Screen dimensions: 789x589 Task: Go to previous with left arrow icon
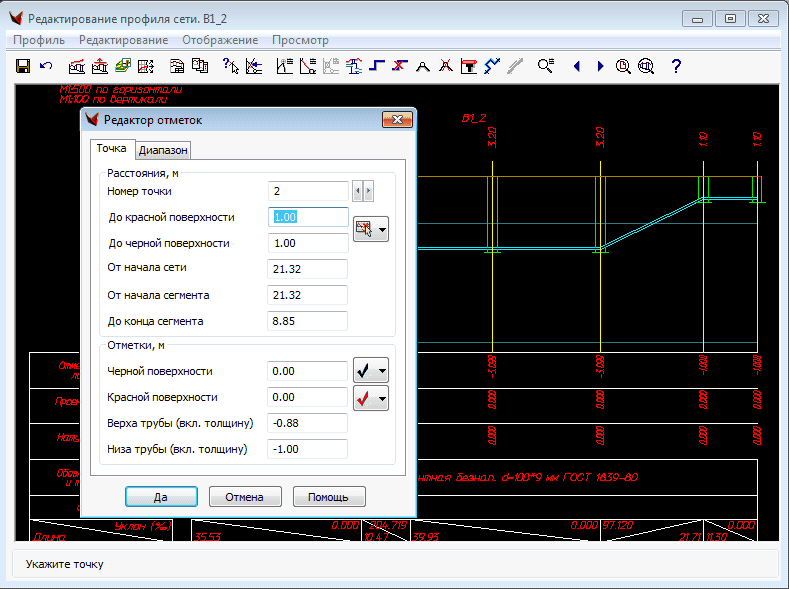point(577,67)
